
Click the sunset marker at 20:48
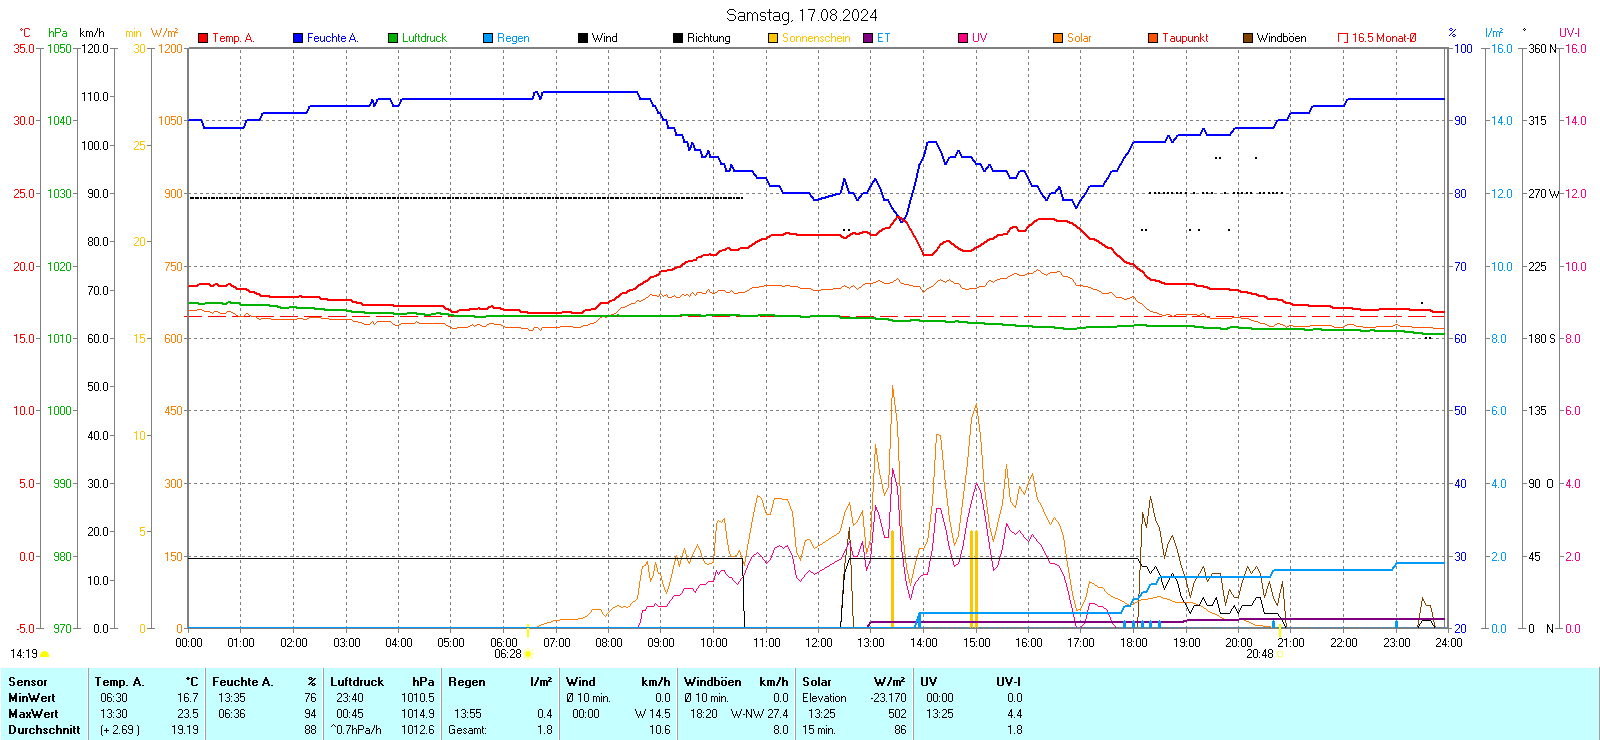click(1280, 654)
